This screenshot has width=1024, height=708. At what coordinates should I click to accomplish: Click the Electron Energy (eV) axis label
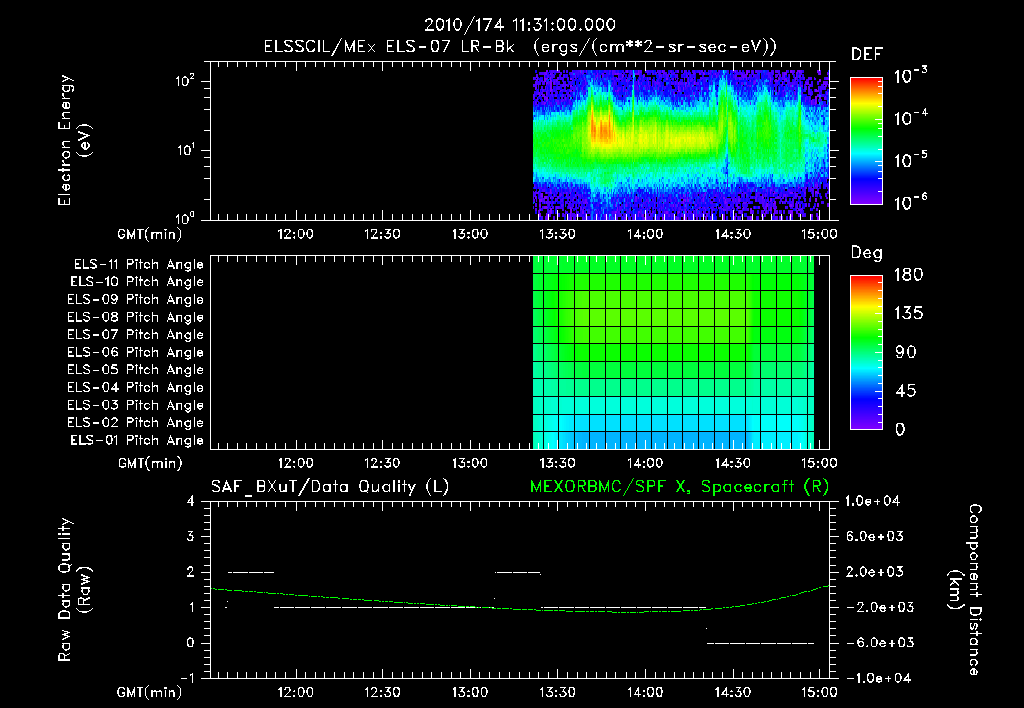(74, 140)
